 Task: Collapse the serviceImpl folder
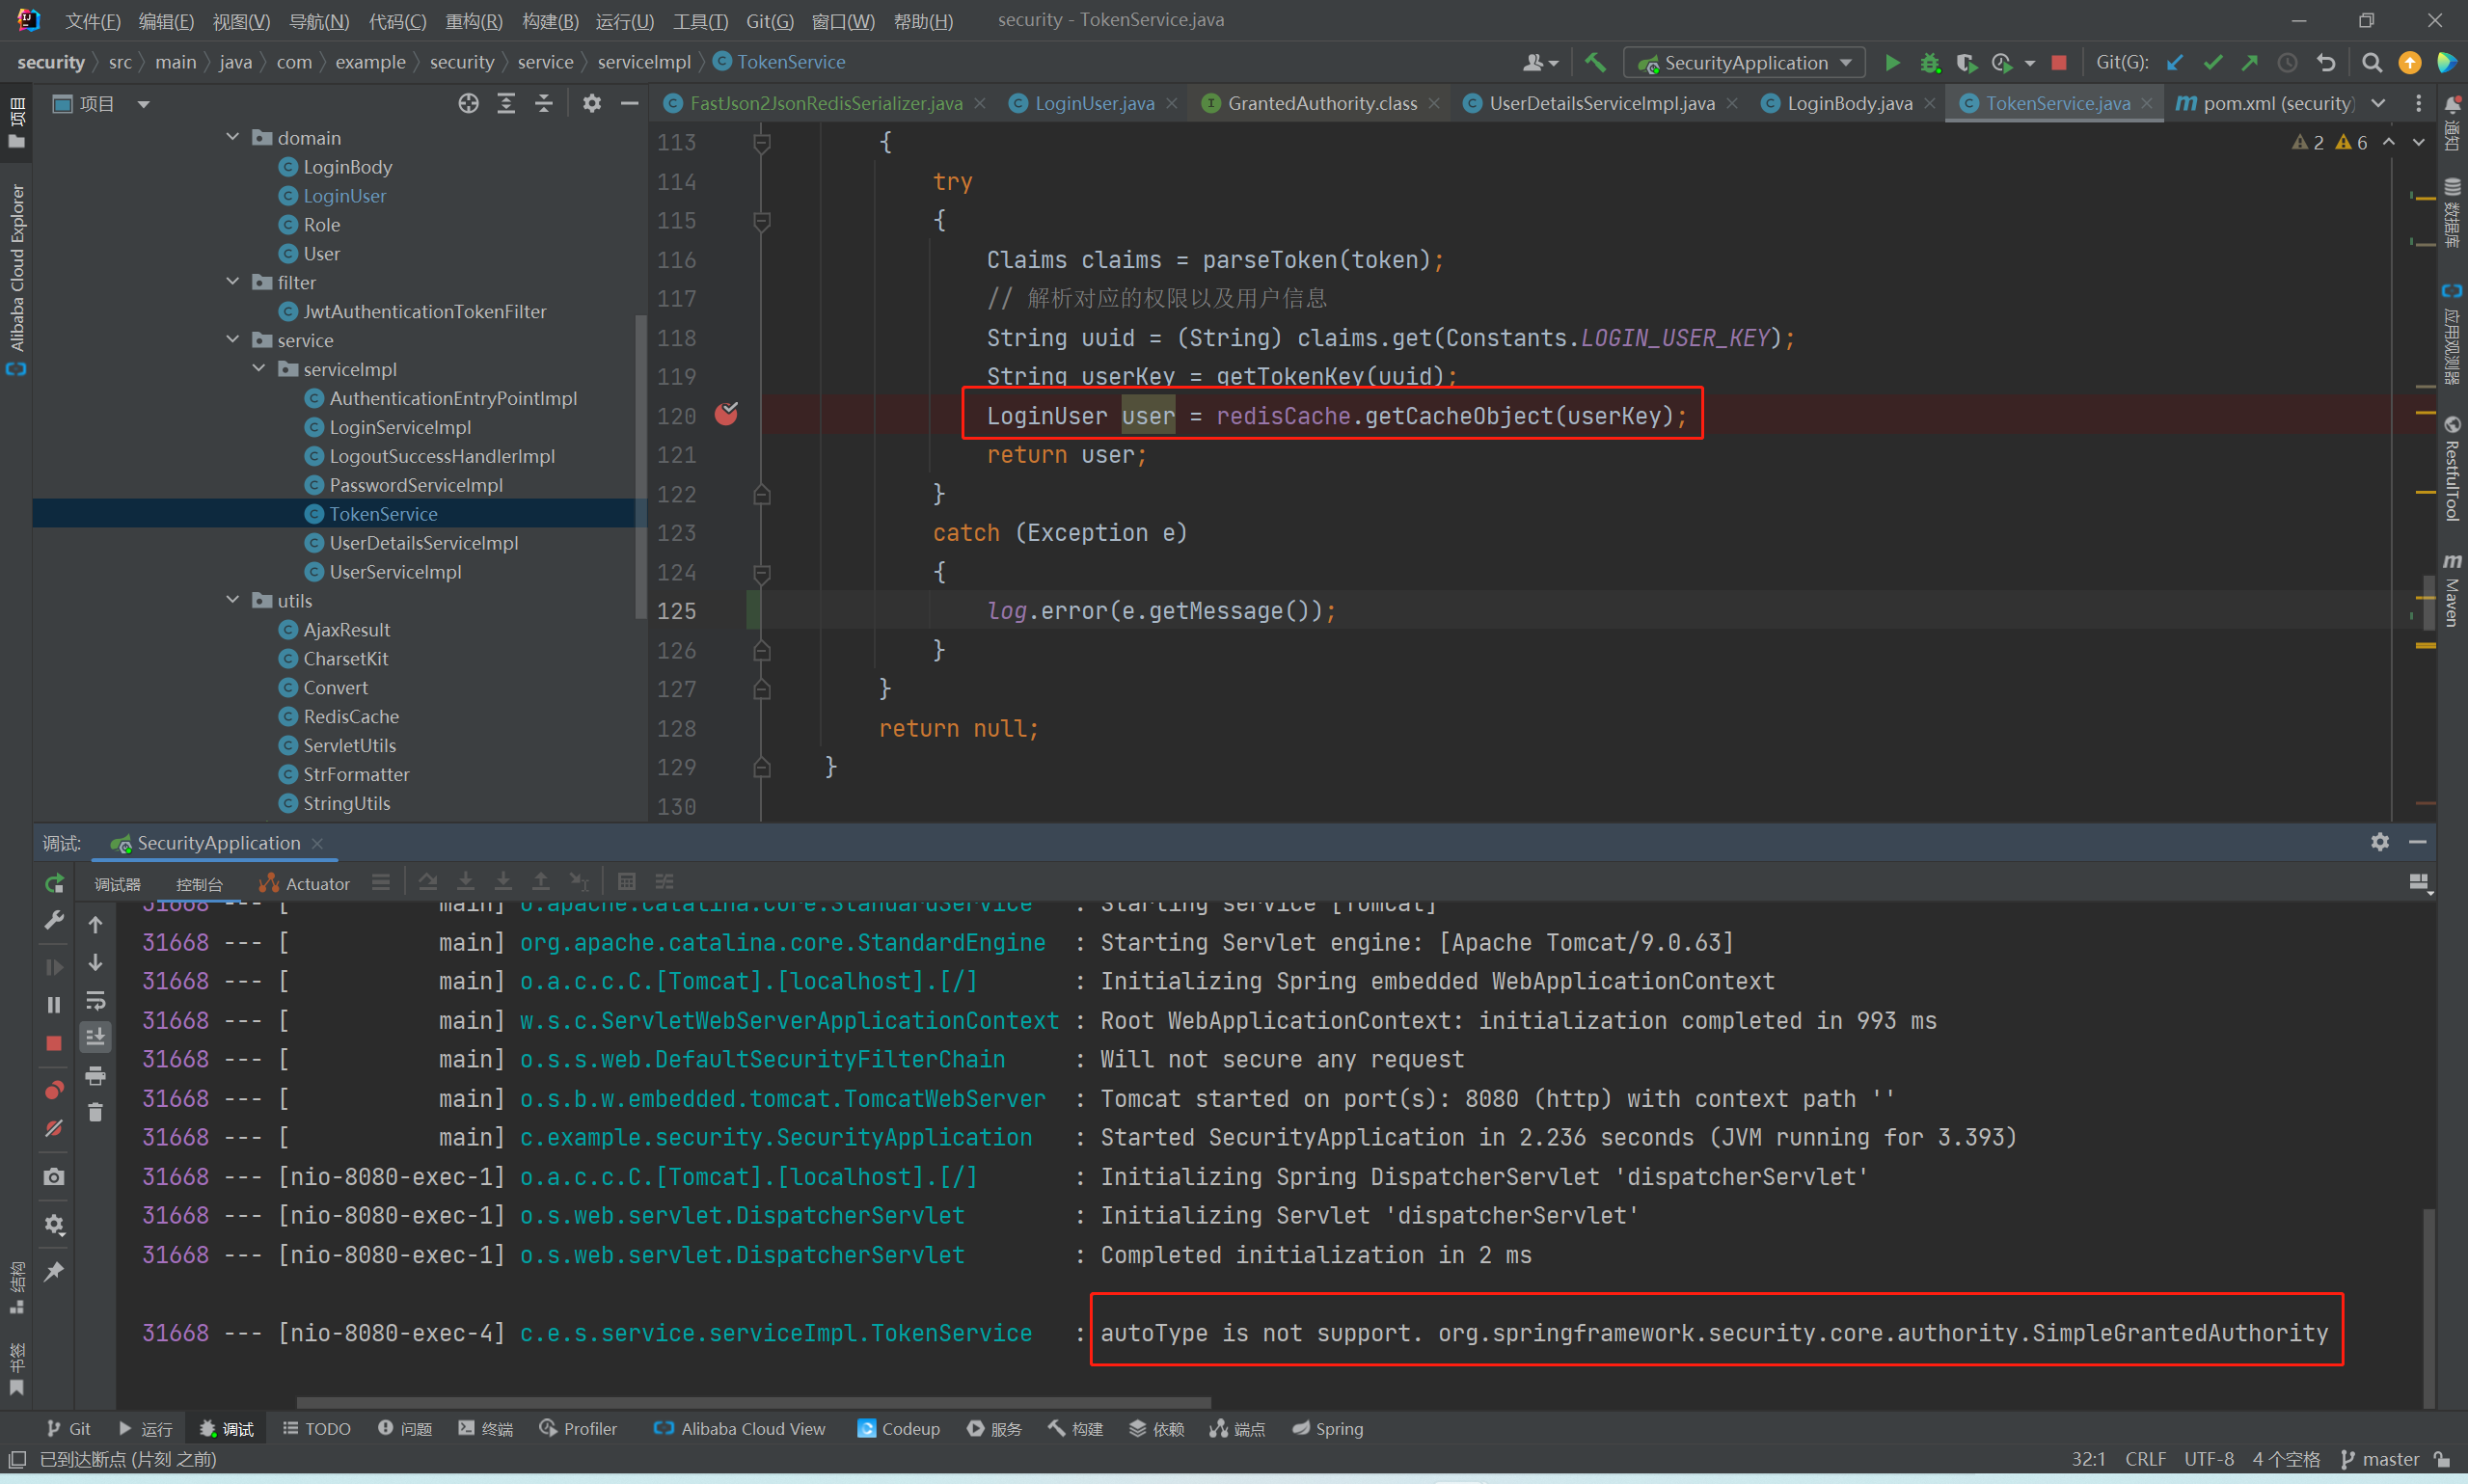[x=259, y=369]
